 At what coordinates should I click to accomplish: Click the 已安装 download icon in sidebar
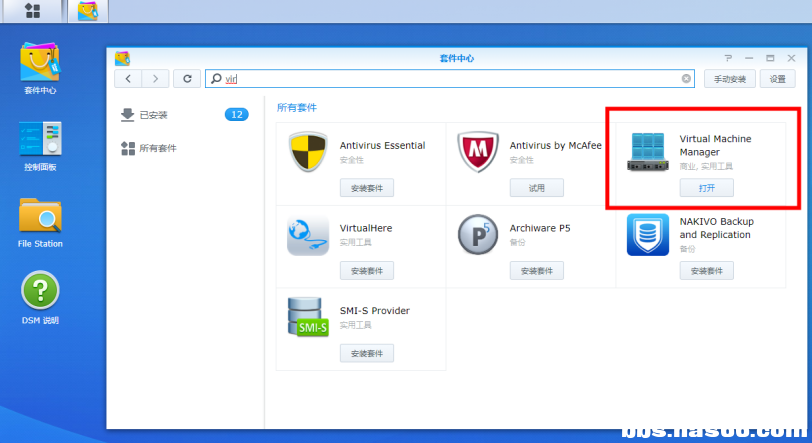(x=127, y=115)
